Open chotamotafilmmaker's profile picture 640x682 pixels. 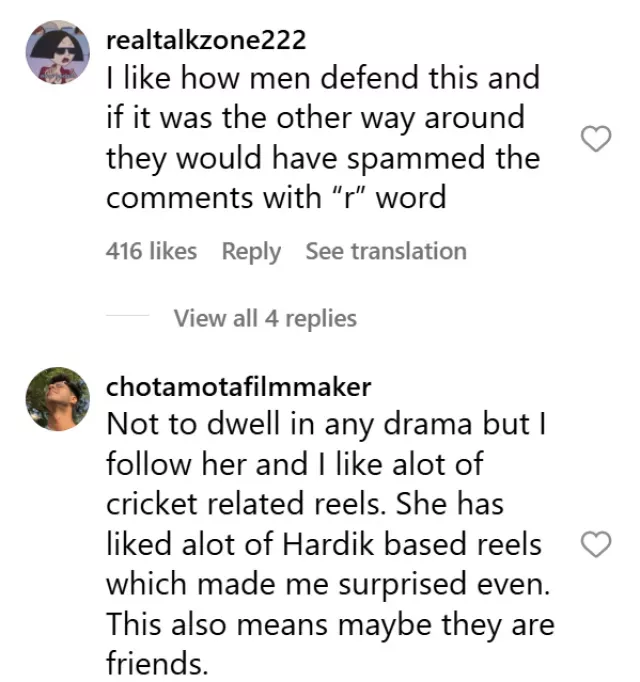tap(56, 397)
